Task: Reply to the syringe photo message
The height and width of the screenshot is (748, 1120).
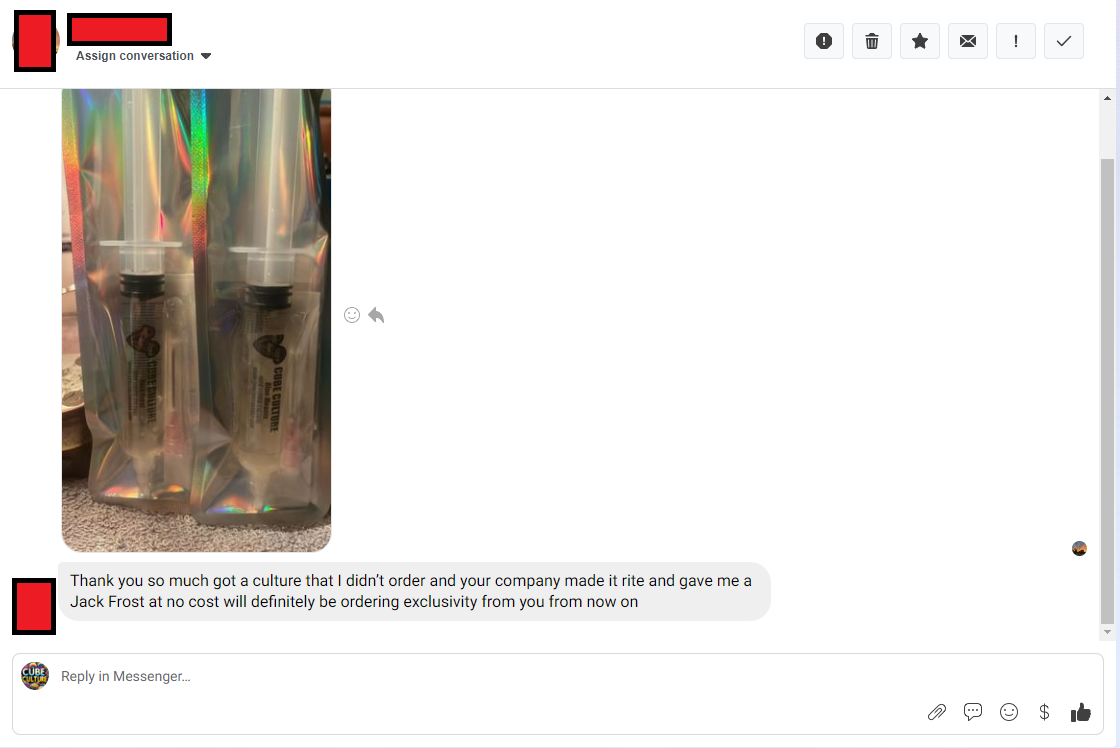Action: coord(376,315)
